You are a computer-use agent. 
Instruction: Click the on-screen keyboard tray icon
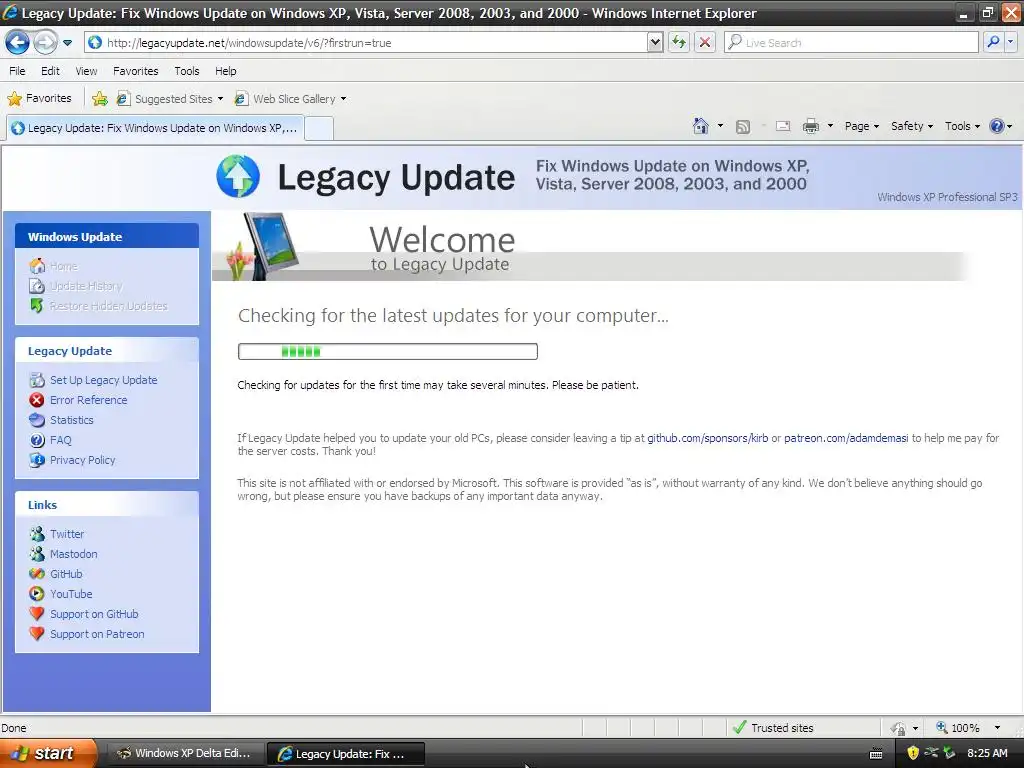pyautogui.click(x=876, y=754)
